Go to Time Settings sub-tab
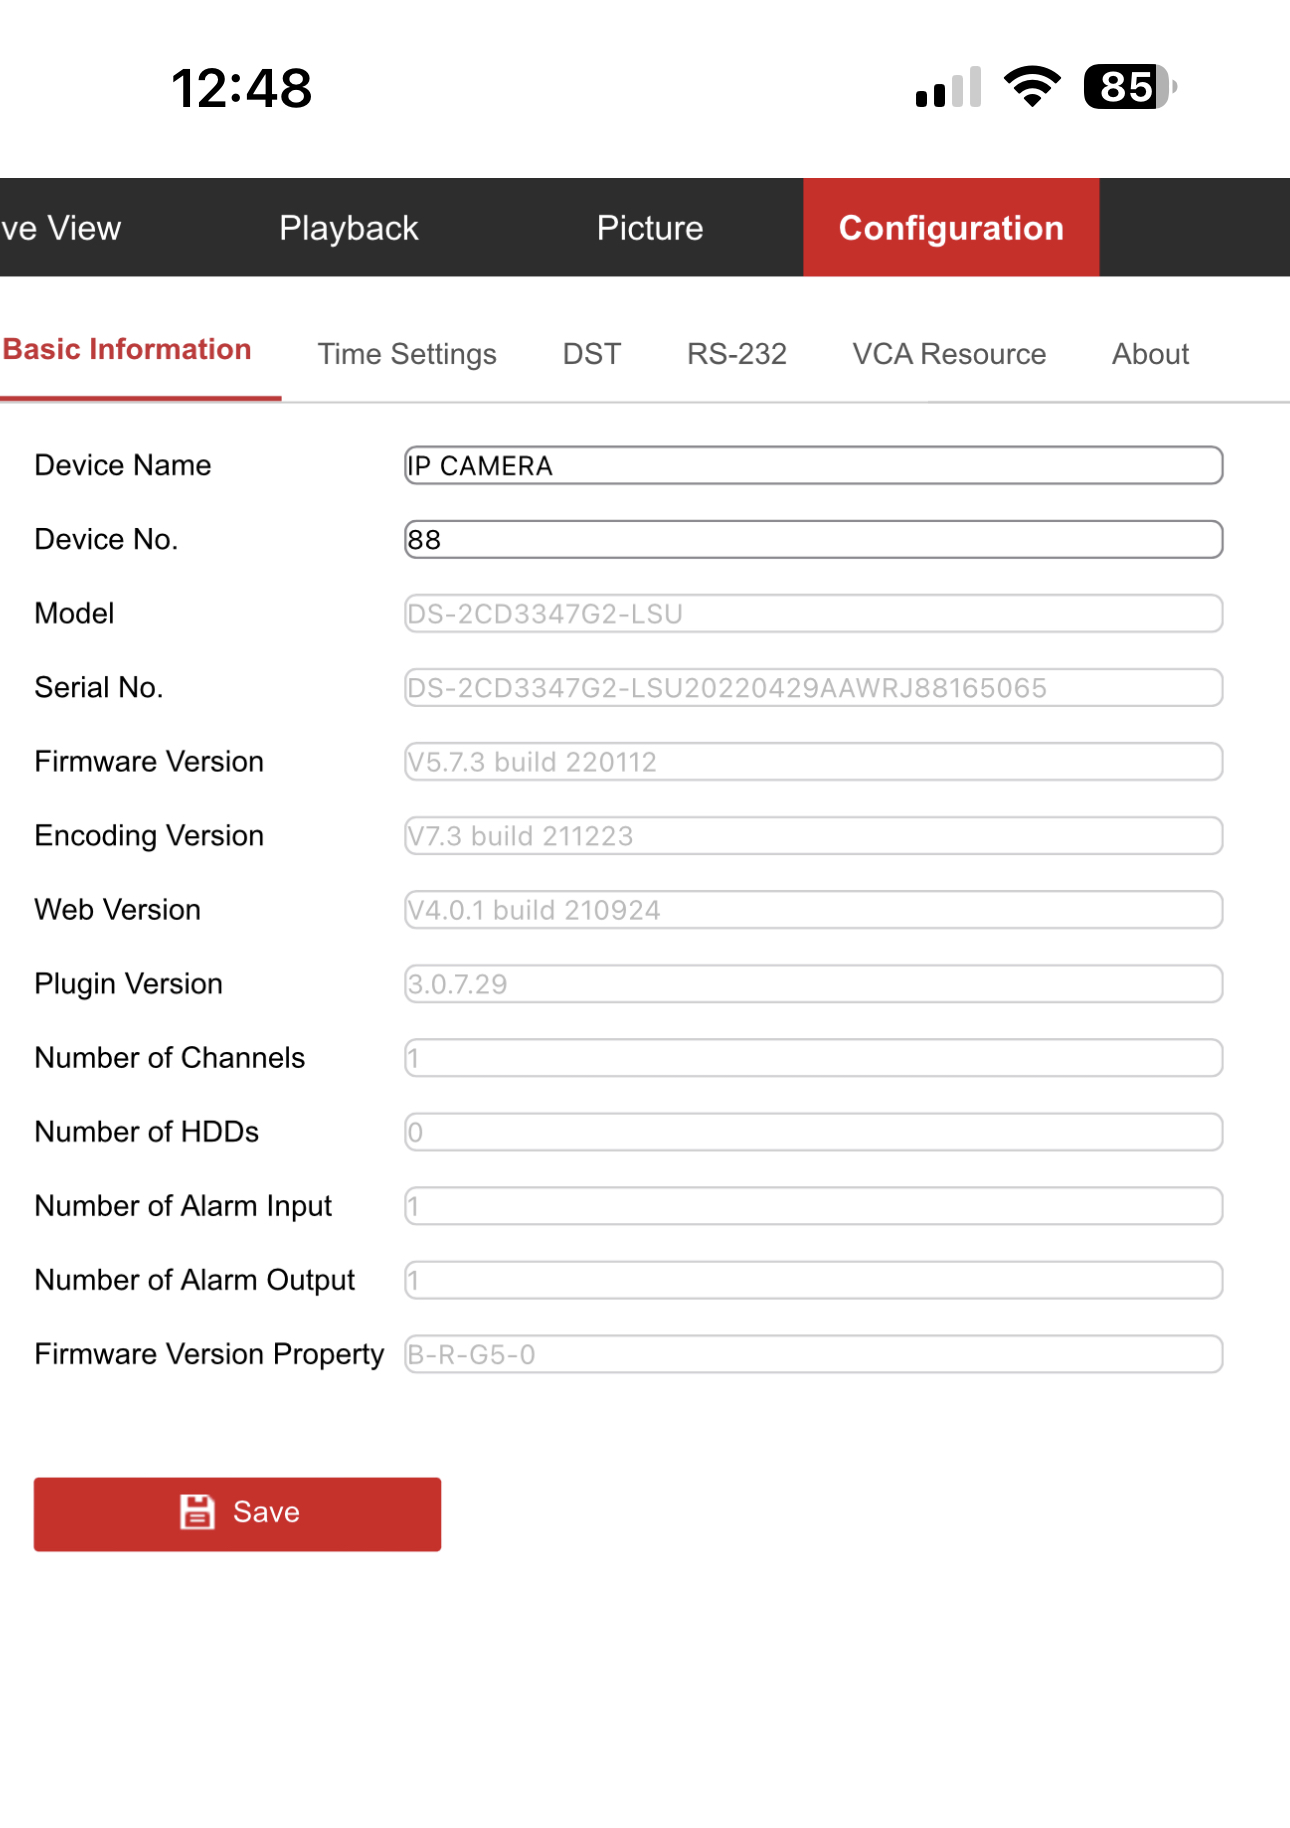This screenshot has height=1828, width=1290. (x=407, y=354)
